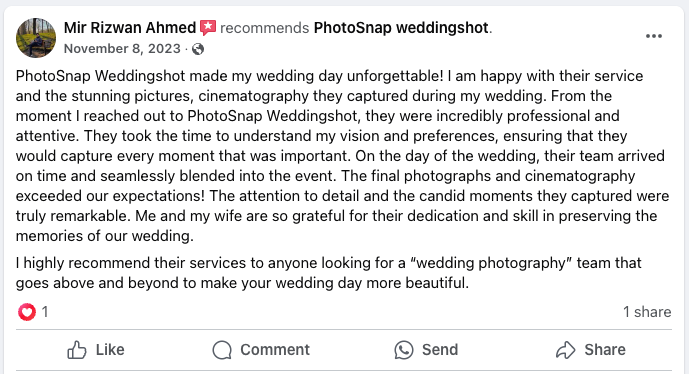The width and height of the screenshot is (689, 374).
Task: View who reacted via count 1
Action: [45, 312]
